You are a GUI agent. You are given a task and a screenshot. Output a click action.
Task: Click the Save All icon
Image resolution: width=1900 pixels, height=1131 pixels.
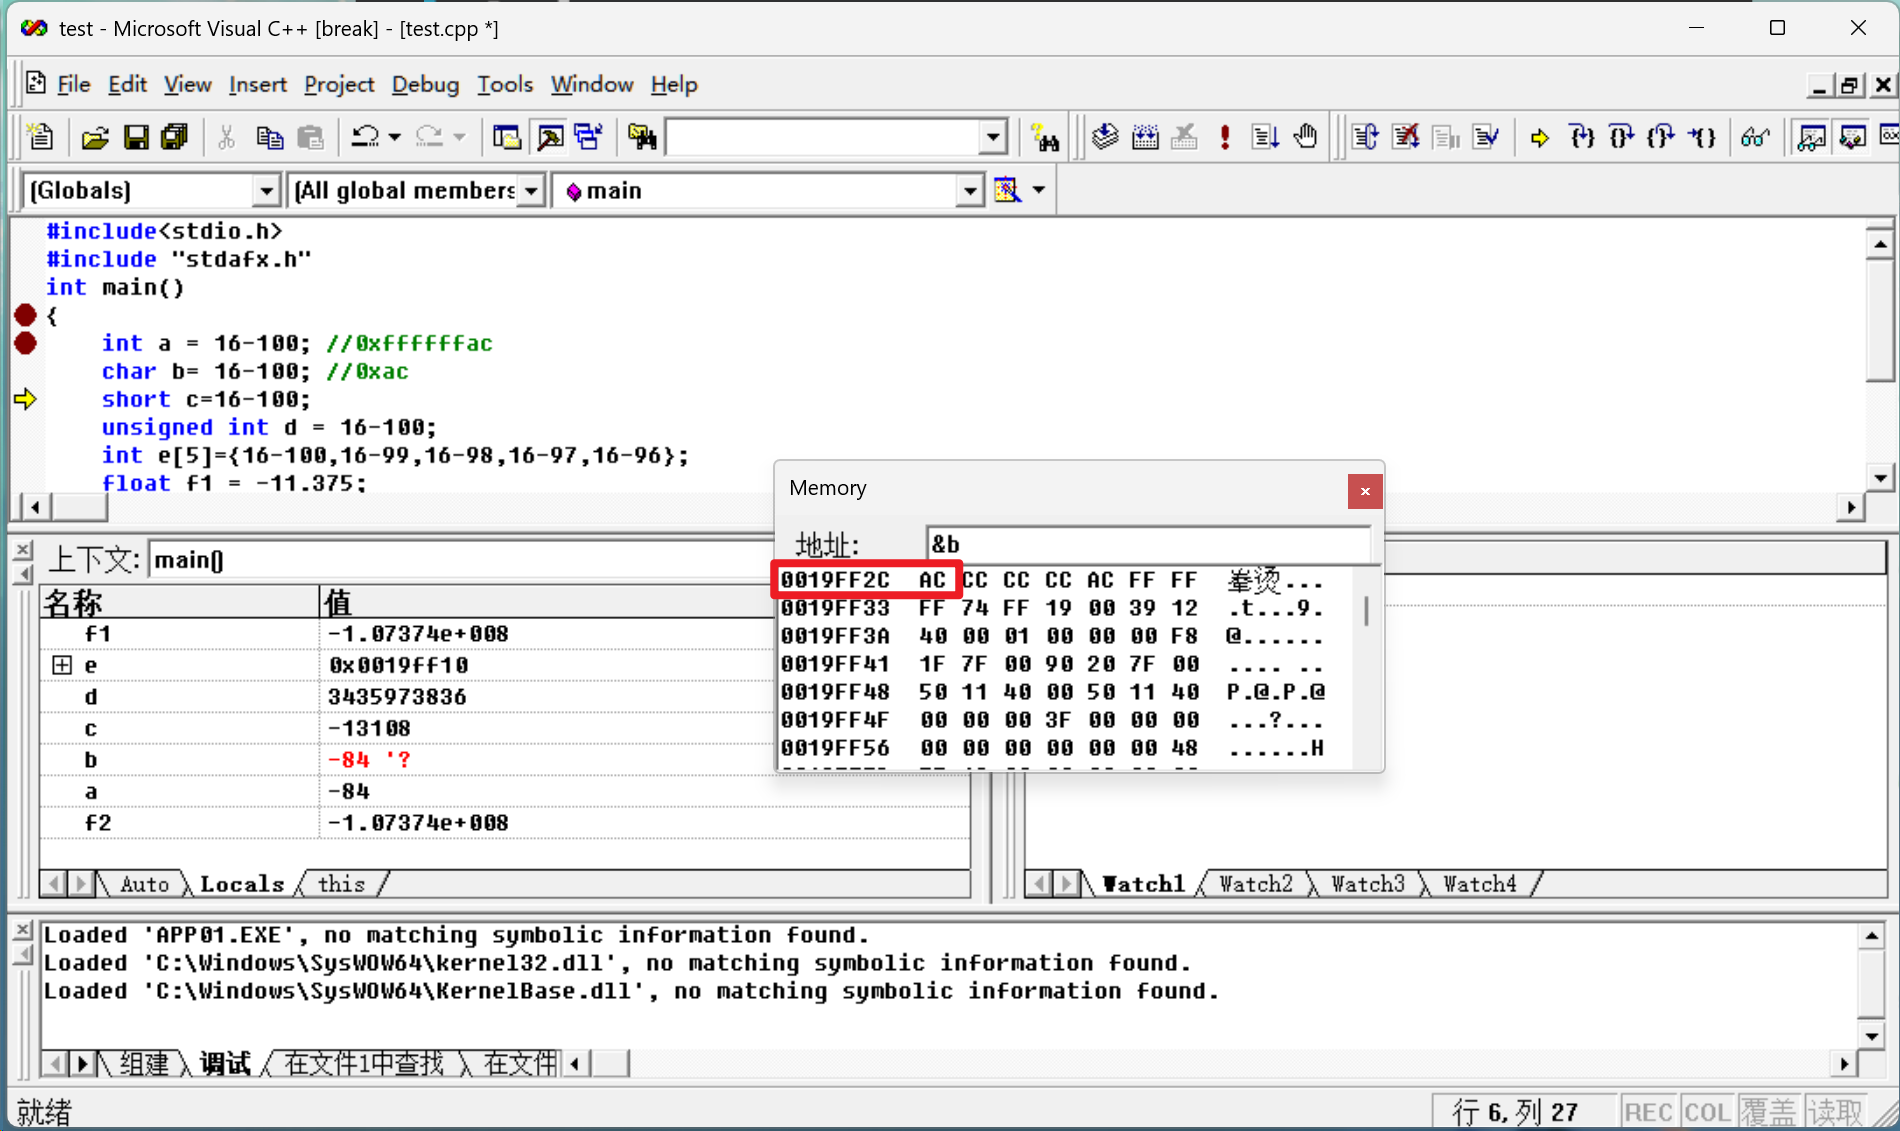(x=175, y=137)
